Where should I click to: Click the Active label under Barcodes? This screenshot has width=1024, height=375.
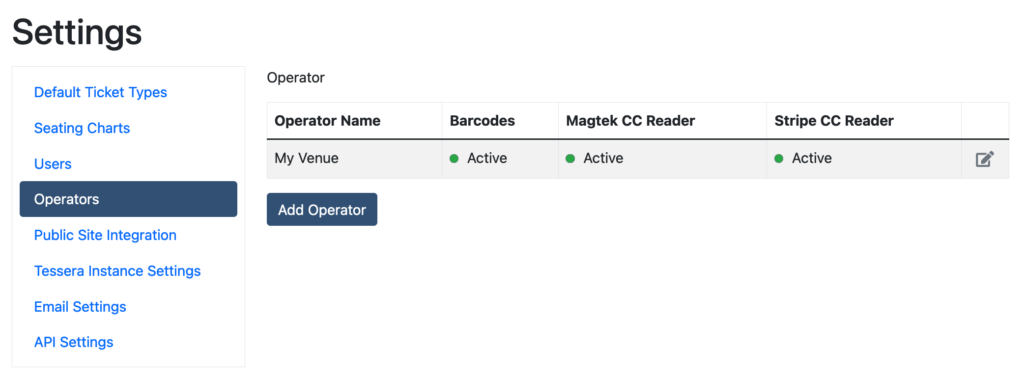(487, 159)
